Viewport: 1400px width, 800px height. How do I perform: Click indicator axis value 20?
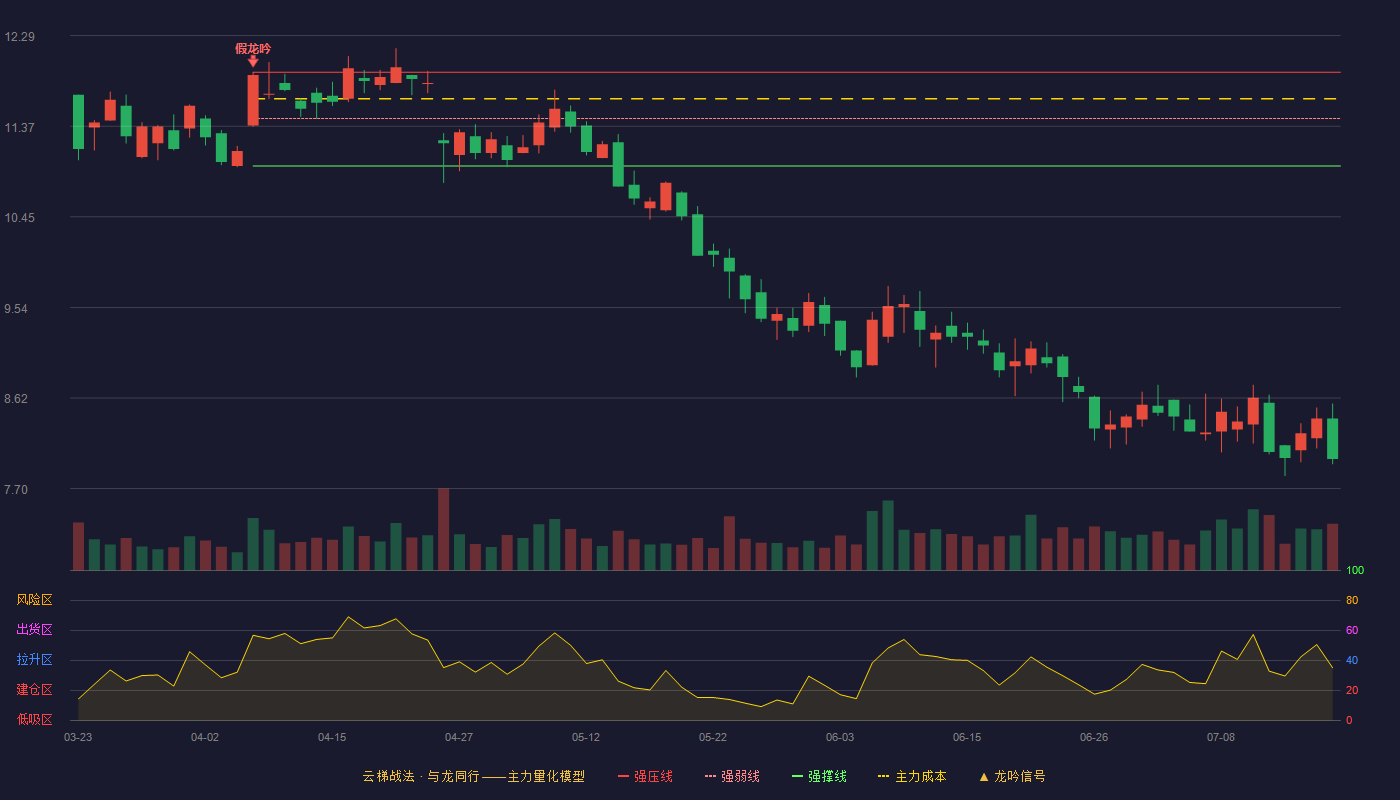tap(1352, 690)
